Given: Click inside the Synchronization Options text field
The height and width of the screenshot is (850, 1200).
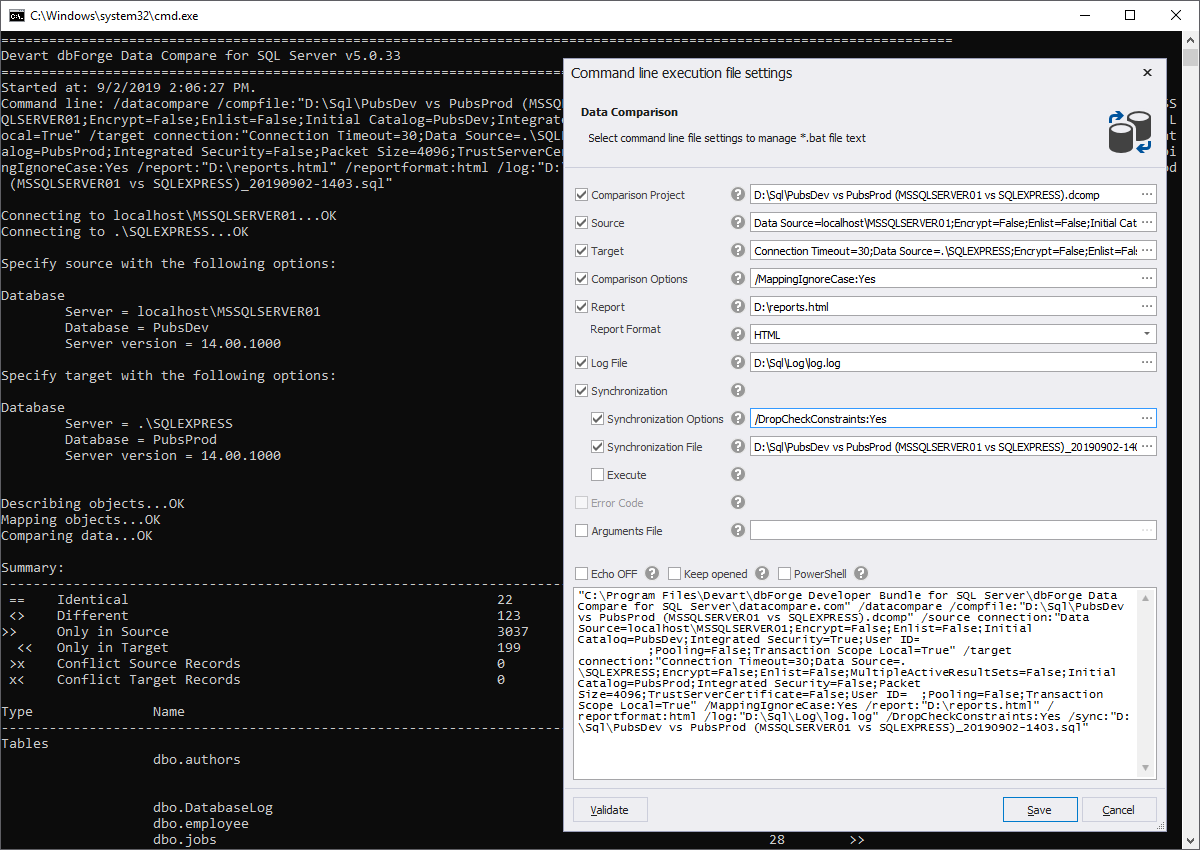Looking at the screenshot, I should (900, 418).
